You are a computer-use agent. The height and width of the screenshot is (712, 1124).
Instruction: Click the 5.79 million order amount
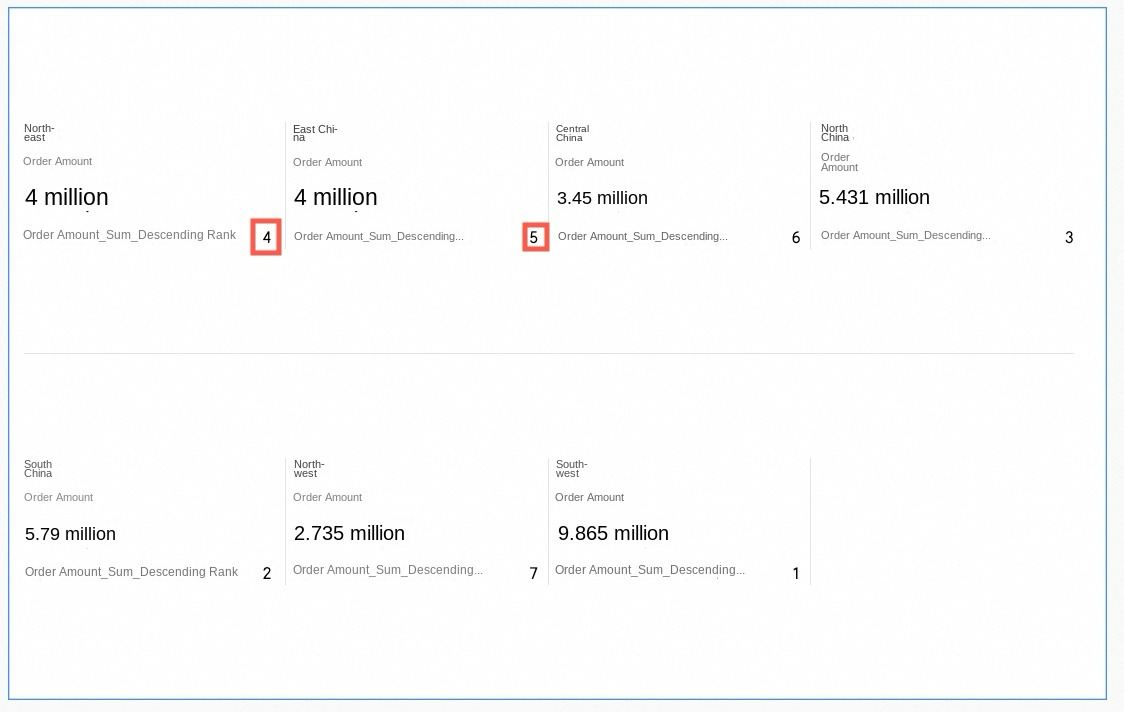pos(70,534)
